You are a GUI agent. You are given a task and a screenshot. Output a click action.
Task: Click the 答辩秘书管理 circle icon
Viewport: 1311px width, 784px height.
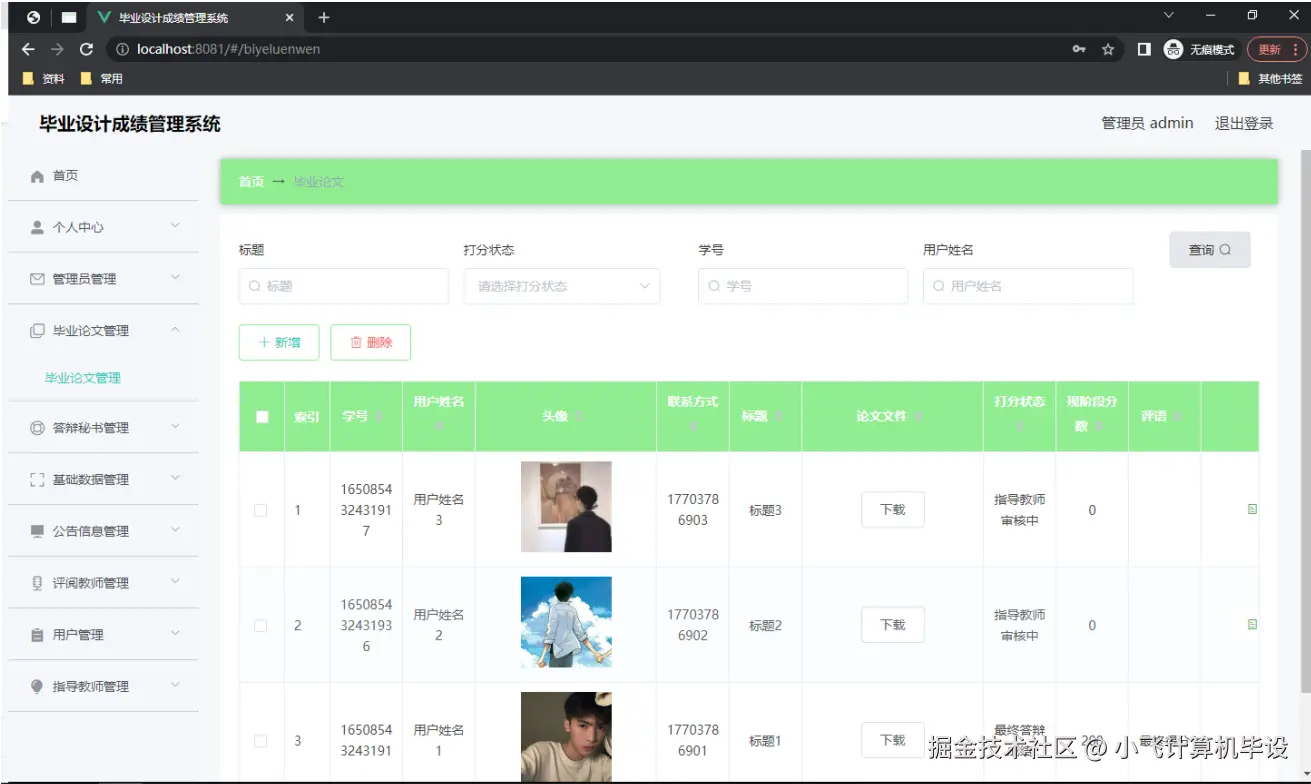(x=37, y=428)
